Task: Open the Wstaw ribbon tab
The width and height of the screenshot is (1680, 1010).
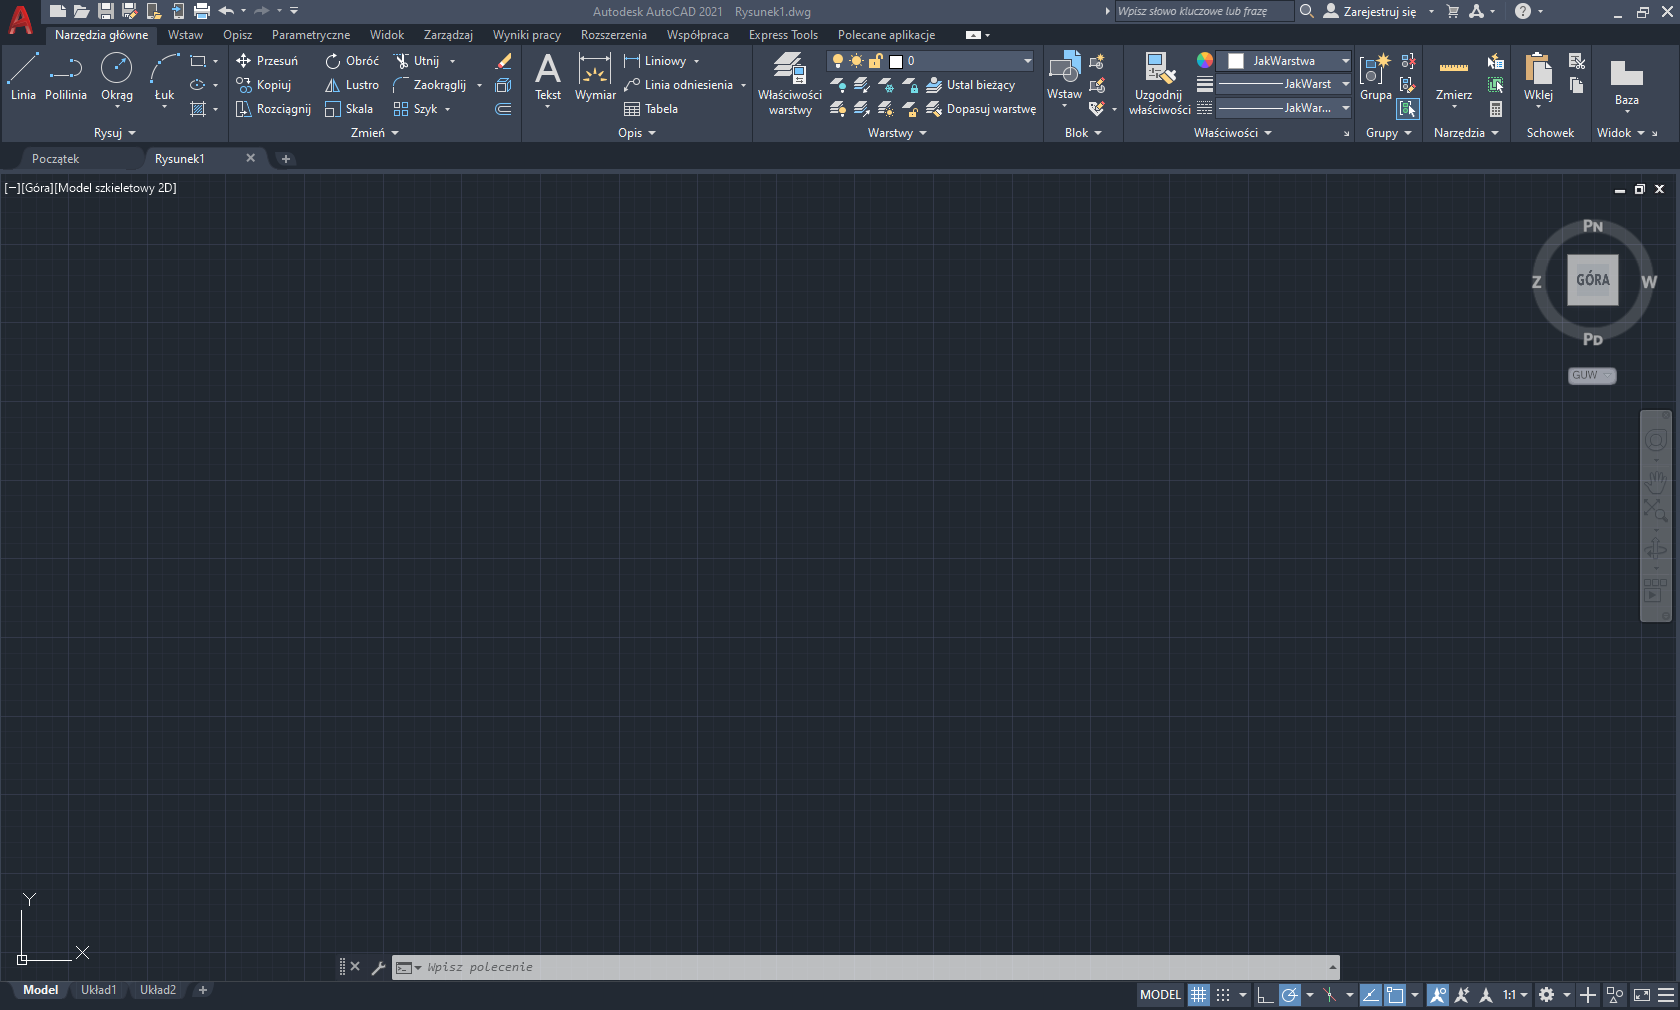Action: 185,35
